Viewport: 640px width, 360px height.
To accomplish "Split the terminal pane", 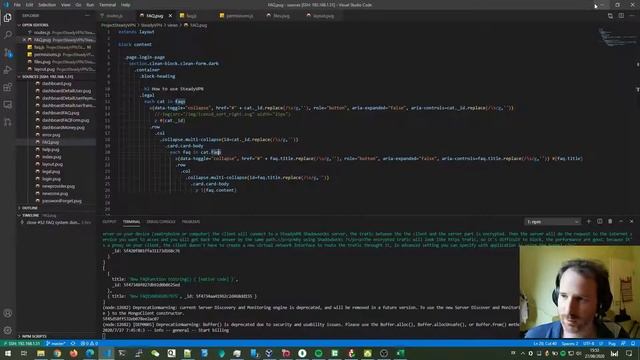I will (x=600, y=221).
